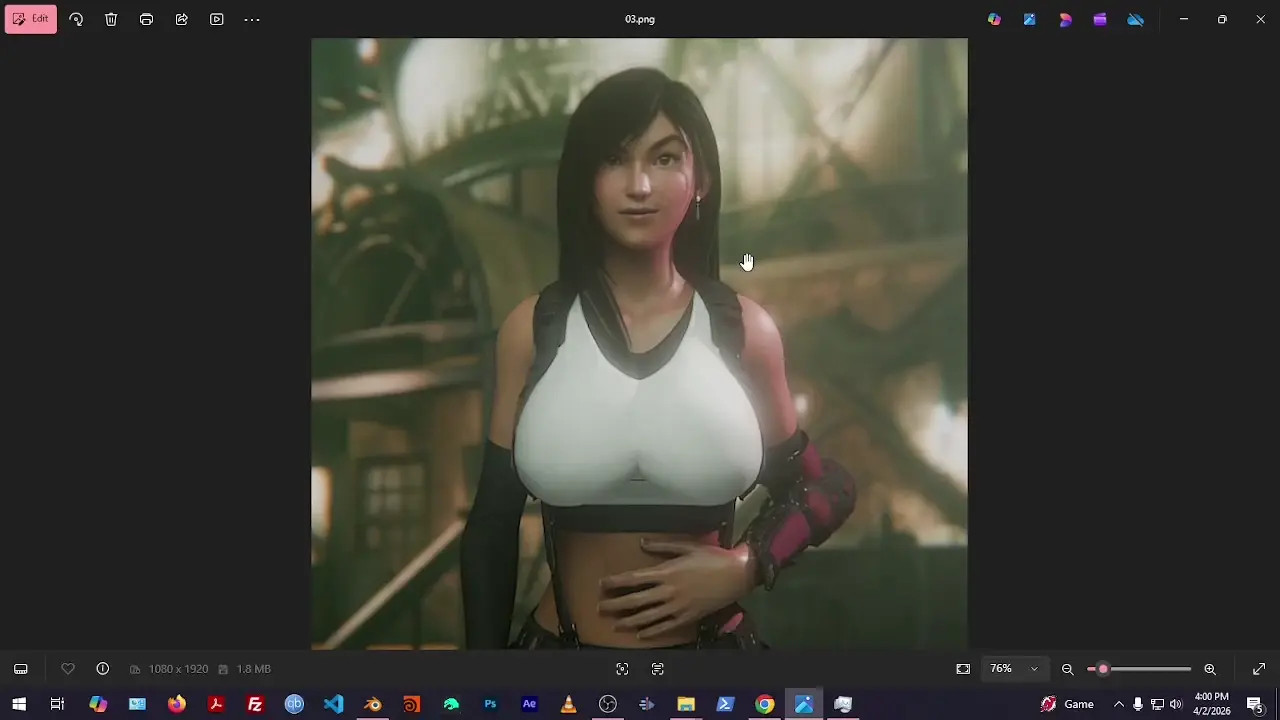Open VLC media player from taskbar
This screenshot has height=720, width=1280.
(568, 704)
